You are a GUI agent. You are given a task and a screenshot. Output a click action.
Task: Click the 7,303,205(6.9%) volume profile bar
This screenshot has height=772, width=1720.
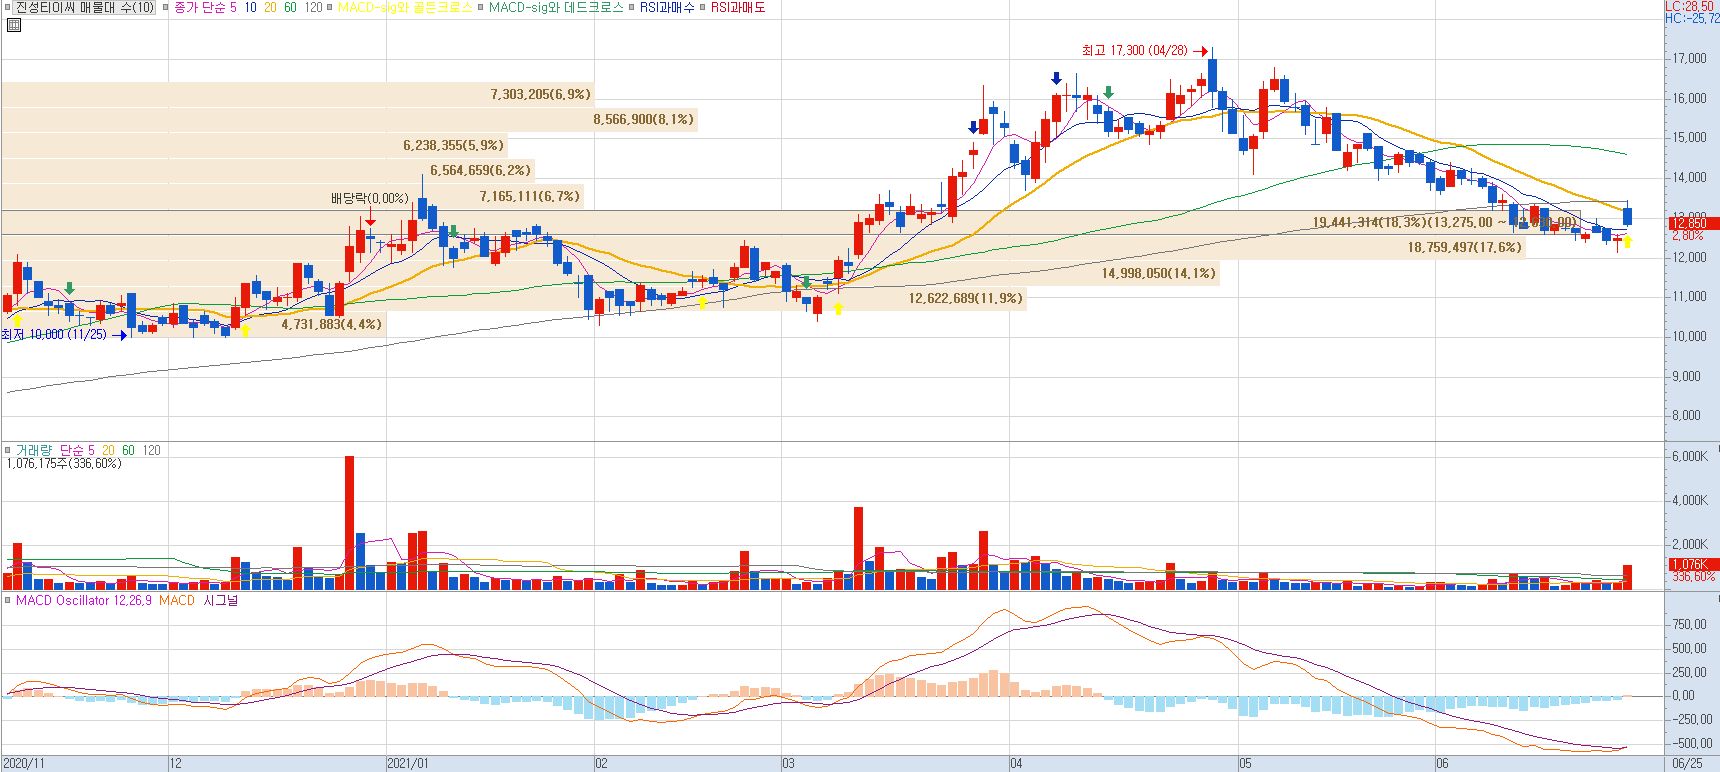click(297, 94)
